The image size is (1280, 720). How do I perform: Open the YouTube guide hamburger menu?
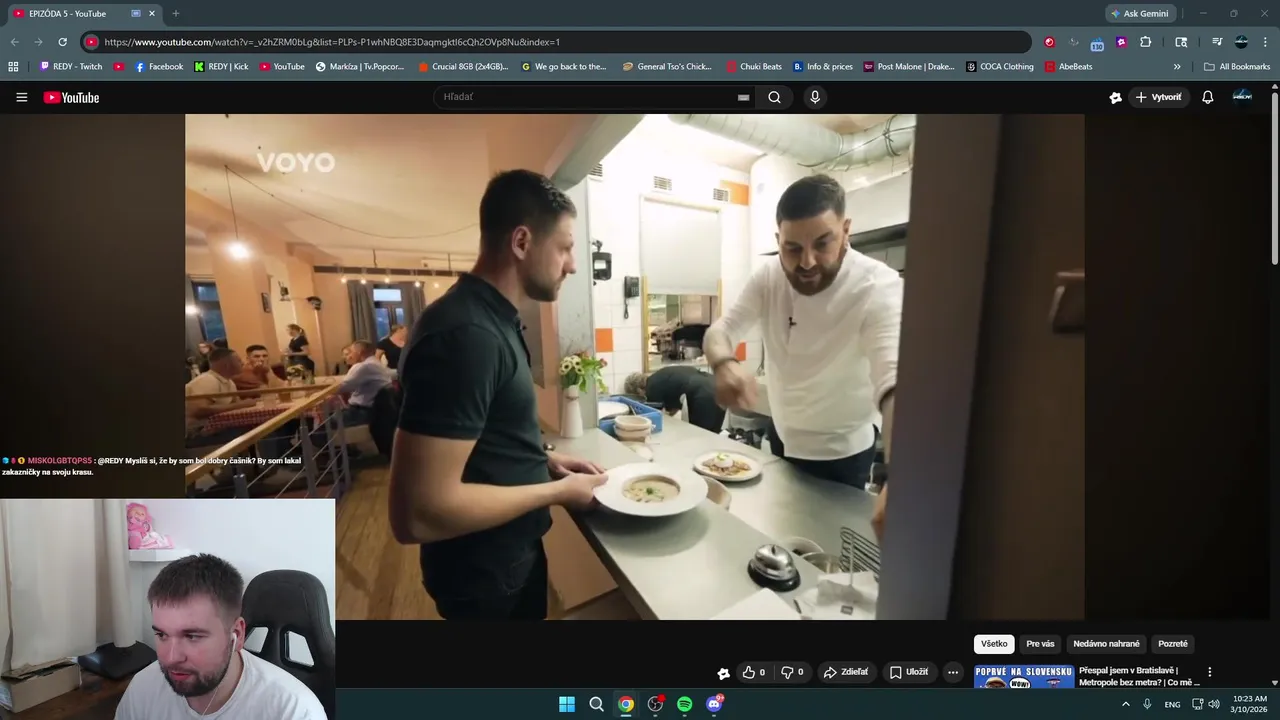coord(21,97)
